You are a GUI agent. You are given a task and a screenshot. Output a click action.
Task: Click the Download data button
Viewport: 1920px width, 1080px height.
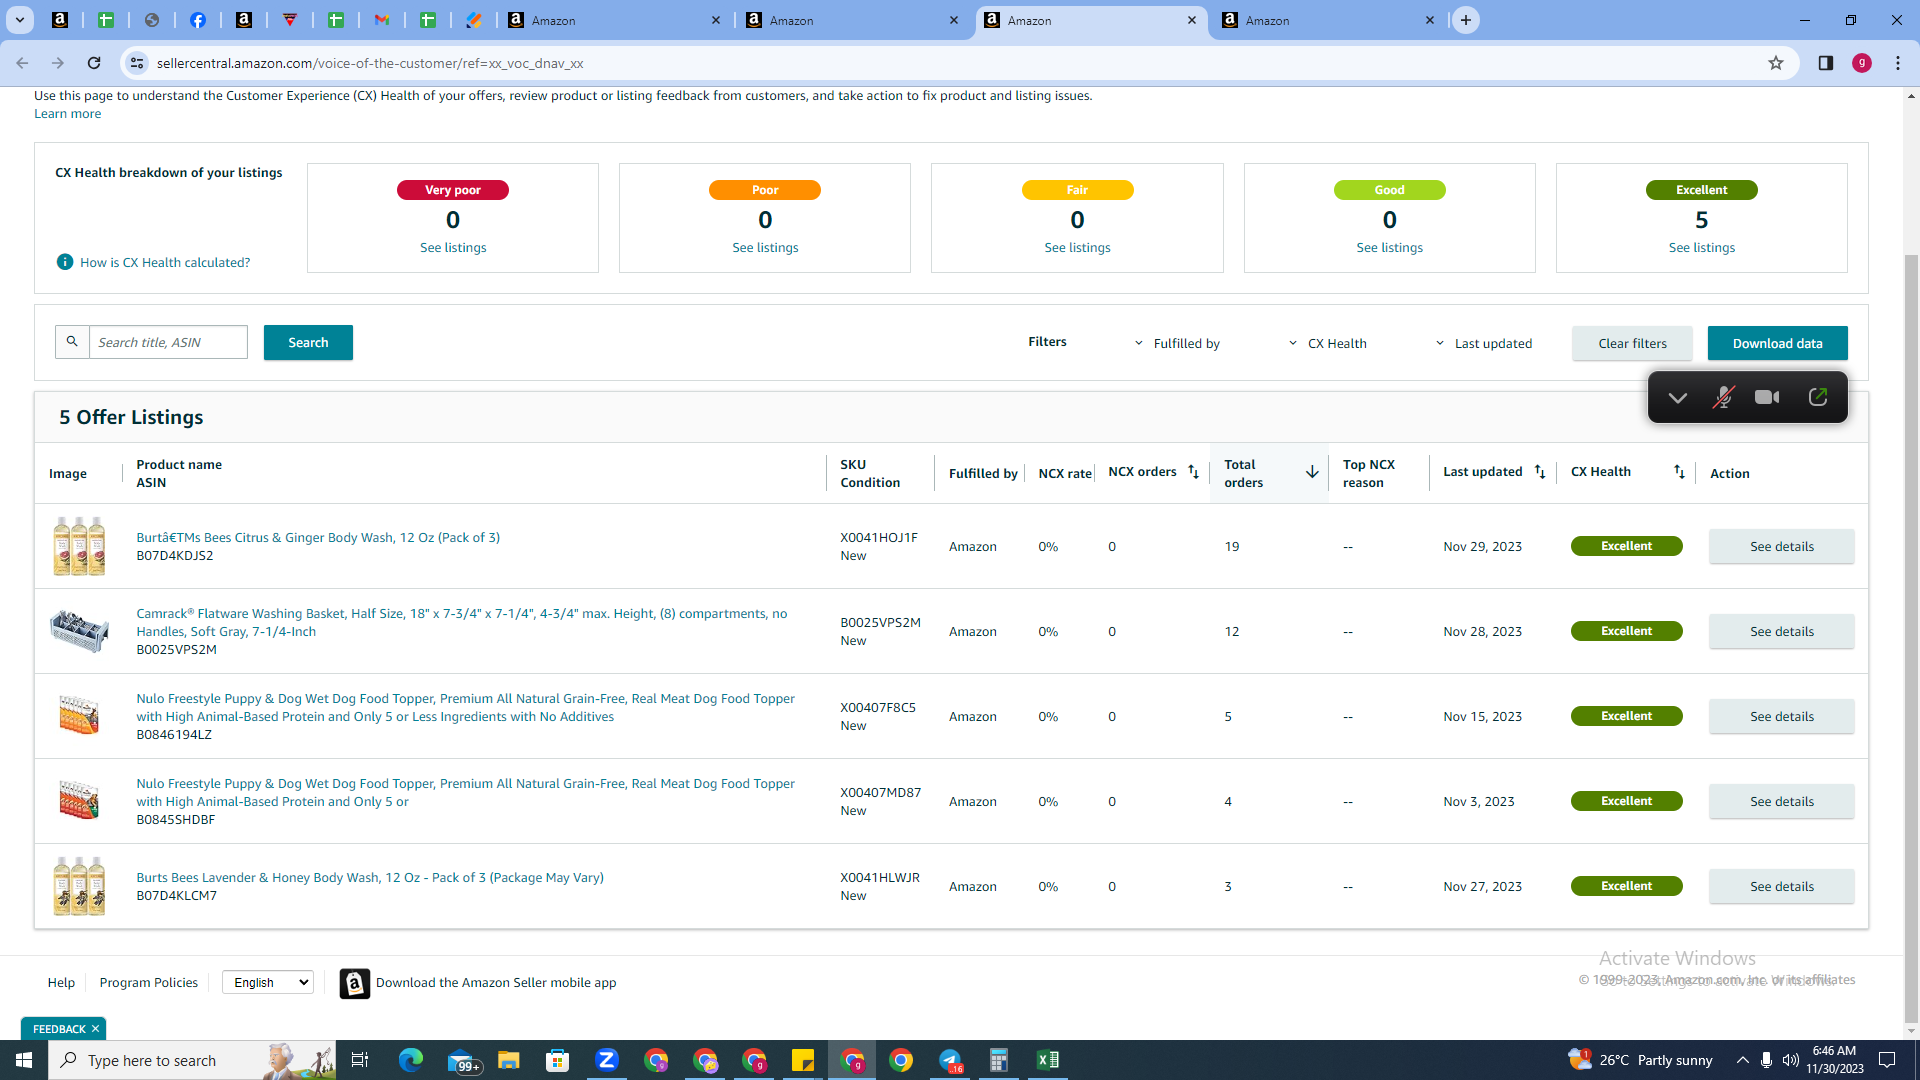(x=1777, y=343)
